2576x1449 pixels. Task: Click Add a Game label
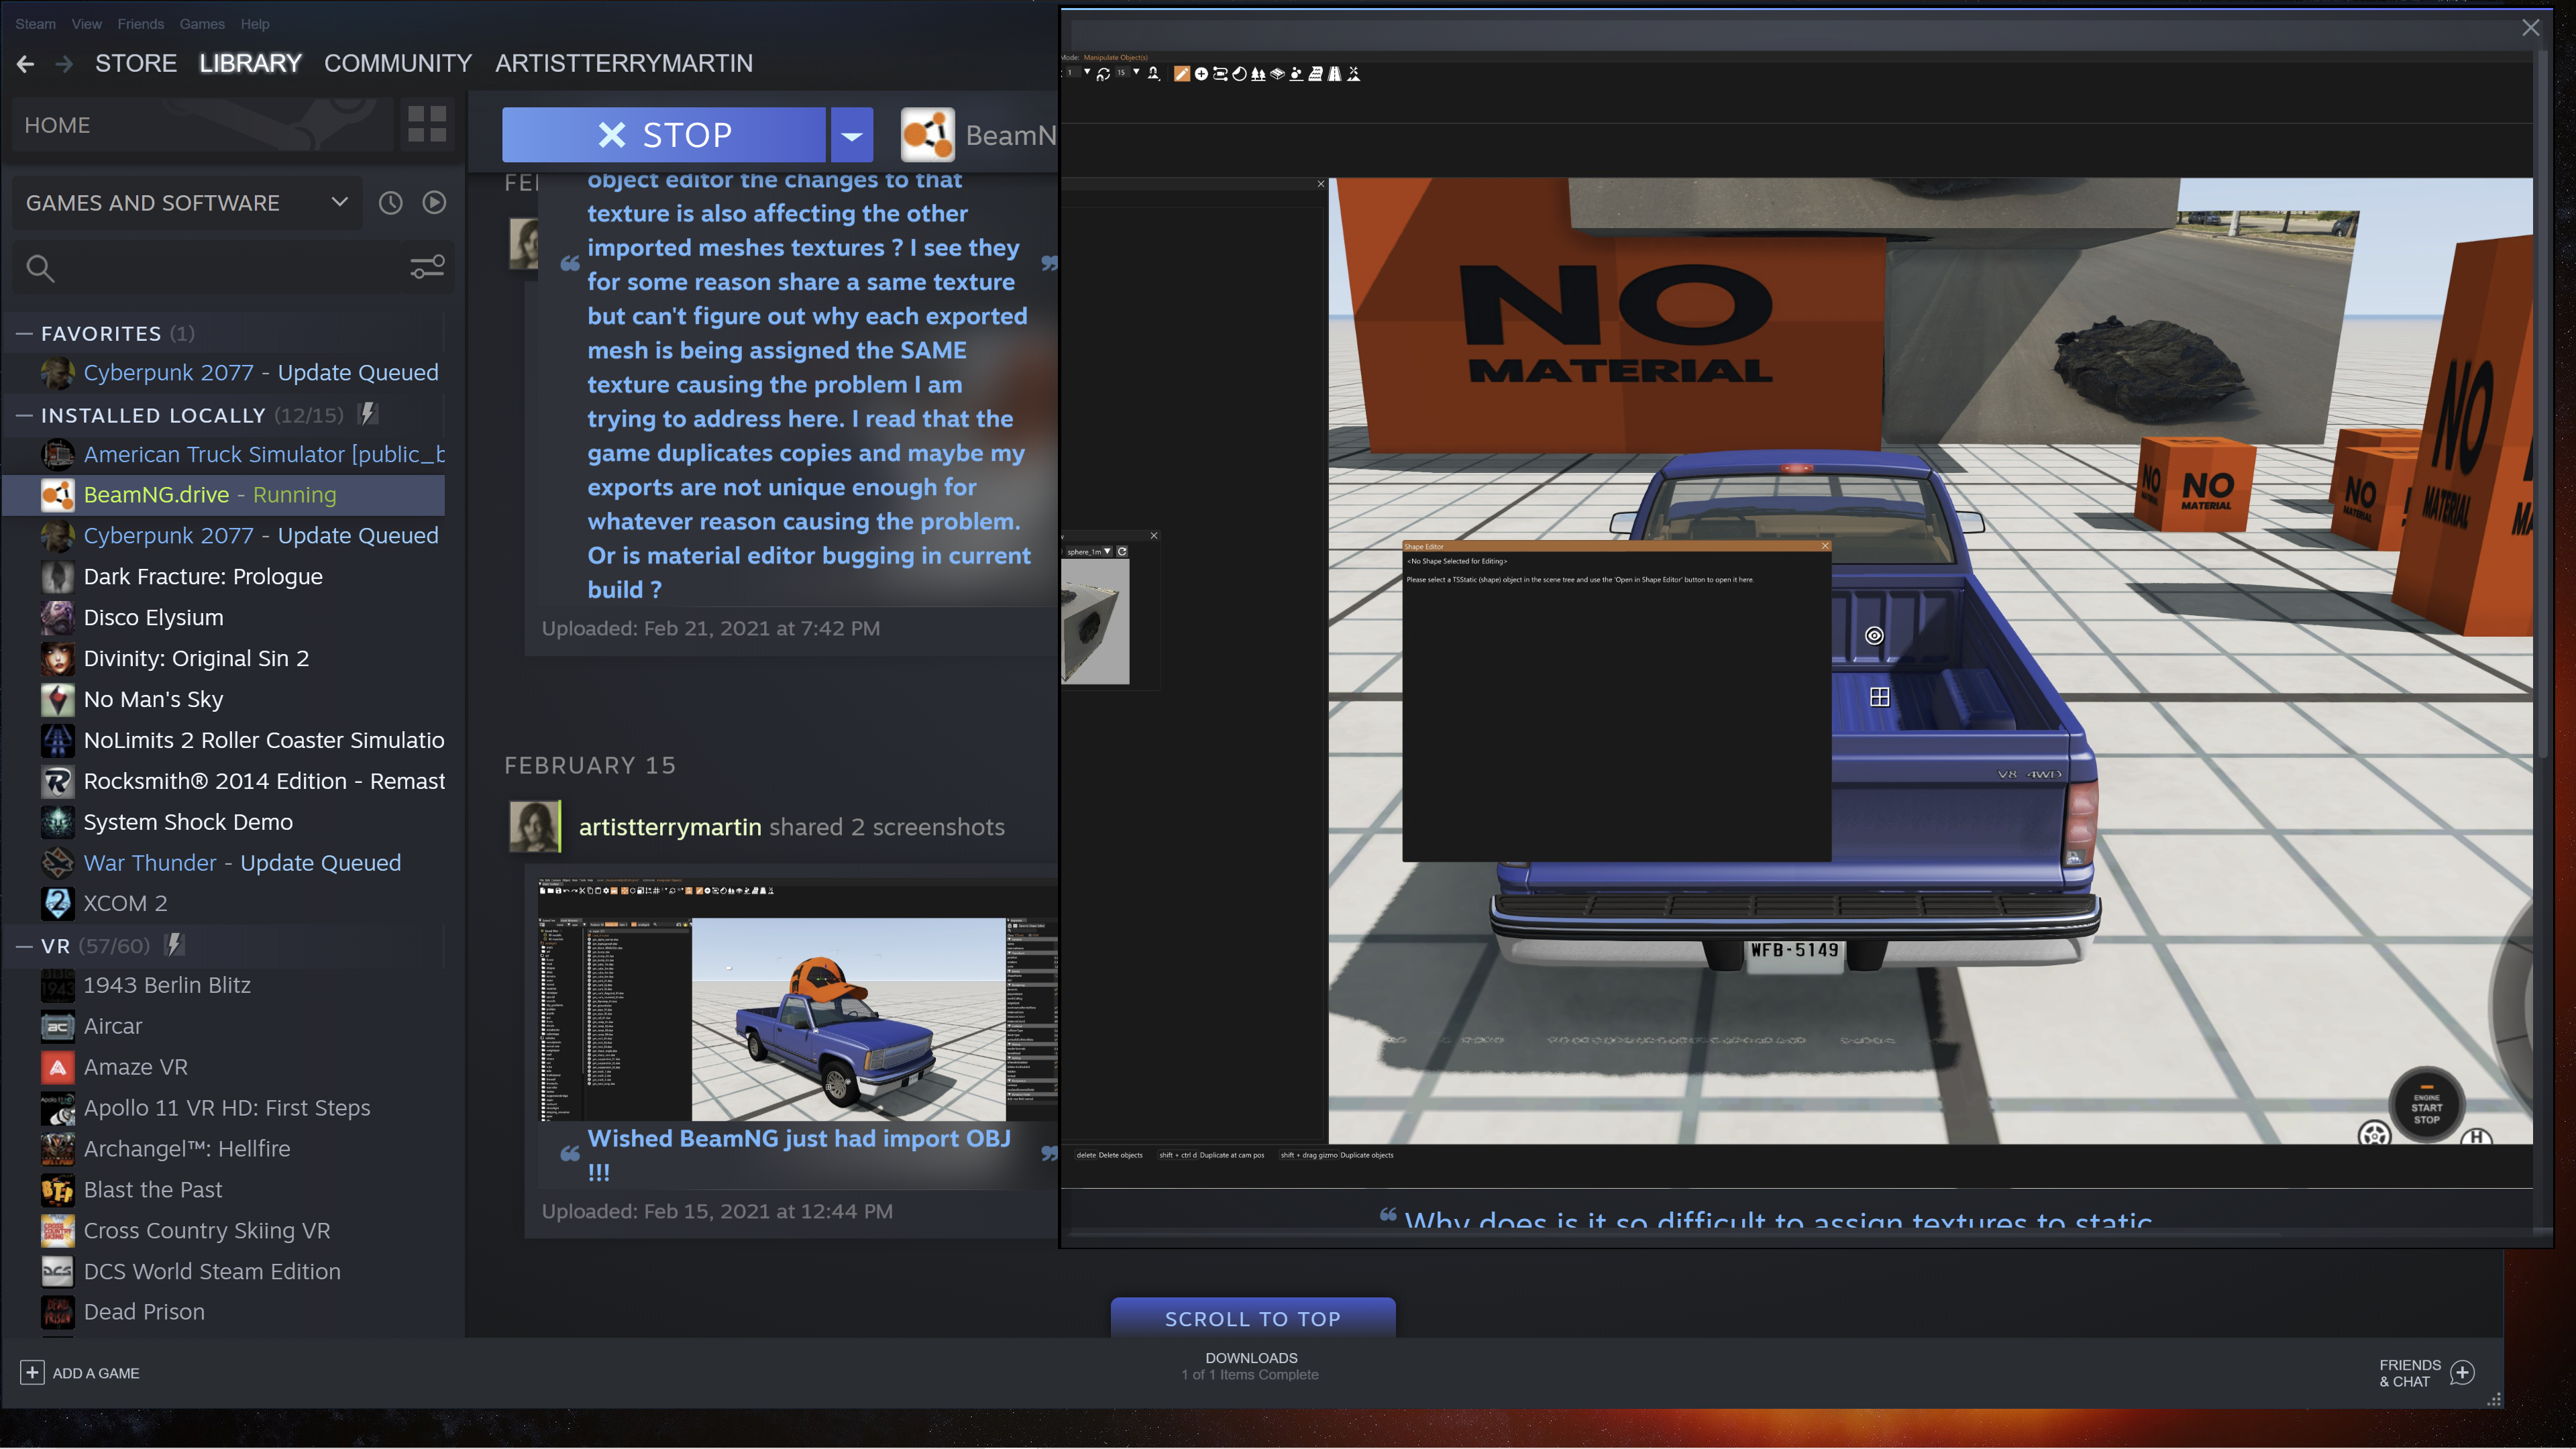pyautogui.click(x=96, y=1373)
